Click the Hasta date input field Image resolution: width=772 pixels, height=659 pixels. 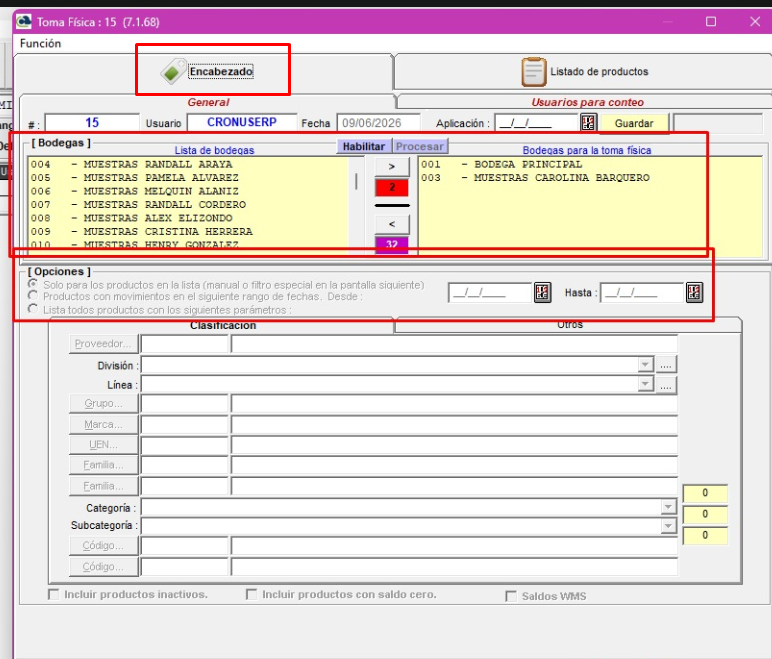(x=642, y=293)
